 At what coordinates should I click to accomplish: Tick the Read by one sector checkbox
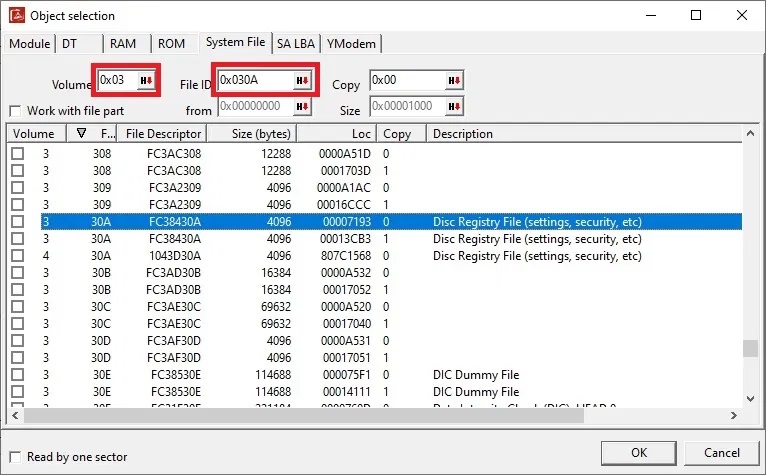[15, 457]
